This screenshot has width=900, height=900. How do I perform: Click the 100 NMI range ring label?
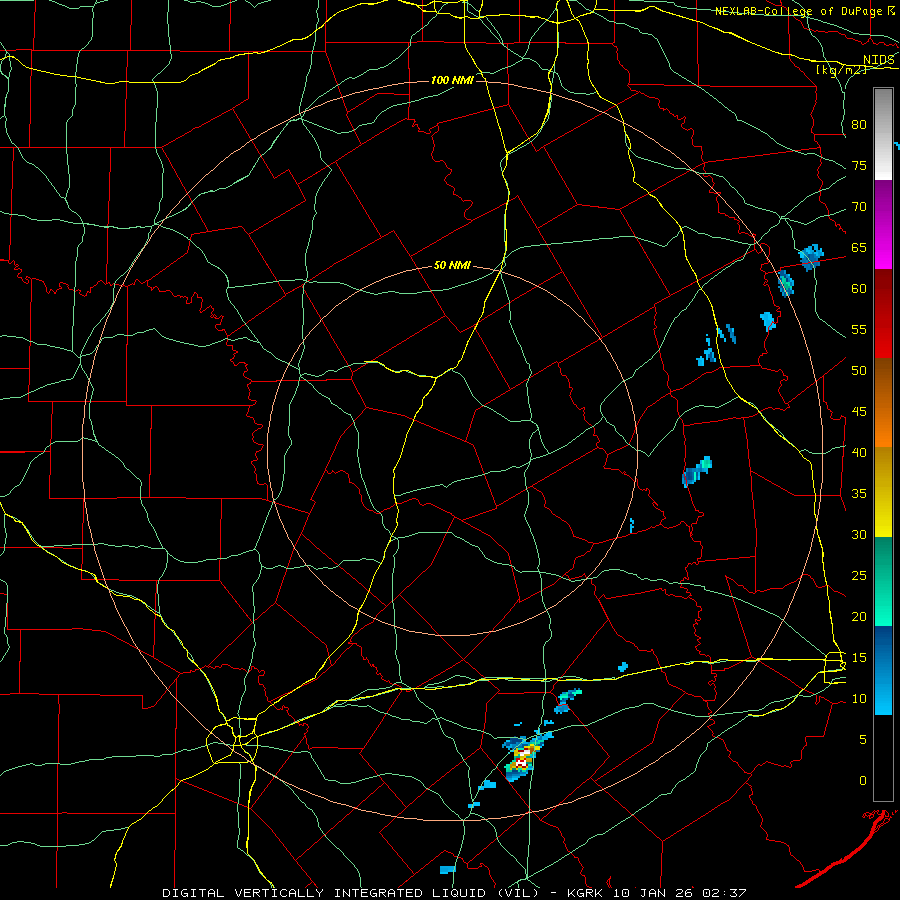(x=452, y=80)
